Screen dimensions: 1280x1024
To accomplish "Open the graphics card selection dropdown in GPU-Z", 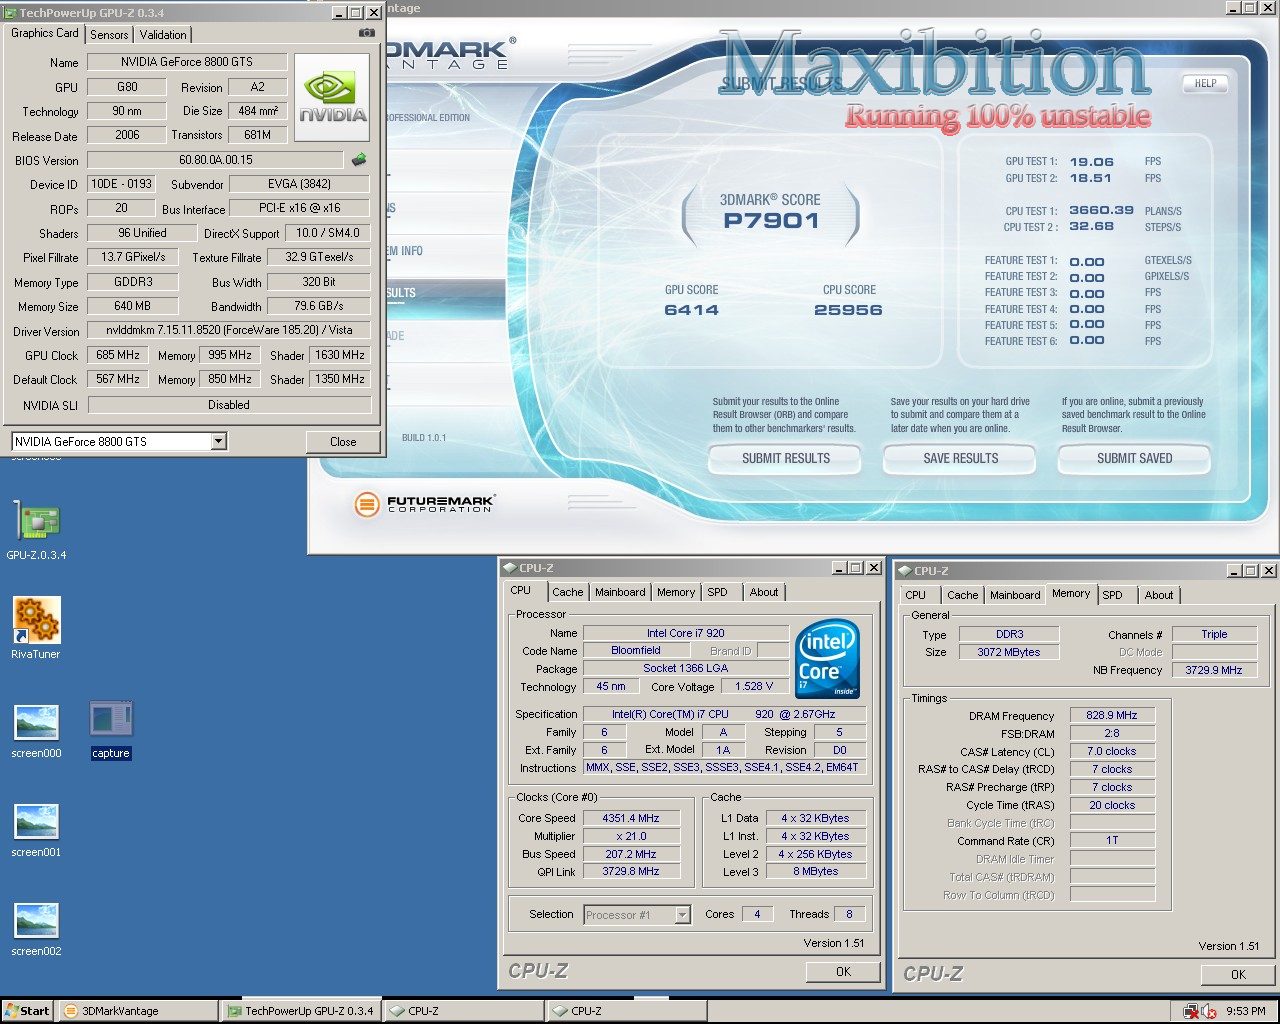I will pyautogui.click(x=219, y=441).
